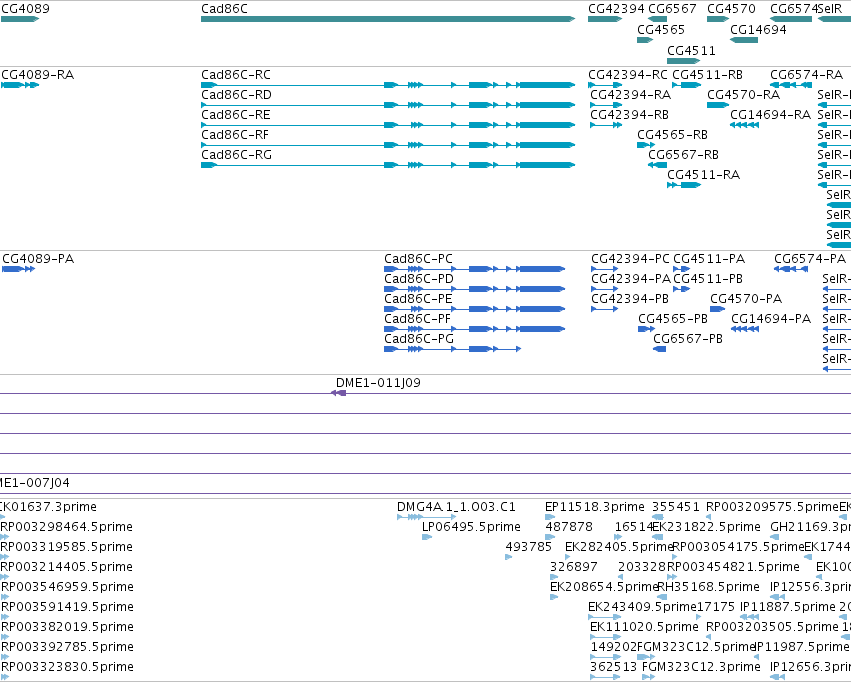This screenshot has width=851, height=682.
Task: Select the CG42394-RB transcript label
Action: tap(630, 115)
